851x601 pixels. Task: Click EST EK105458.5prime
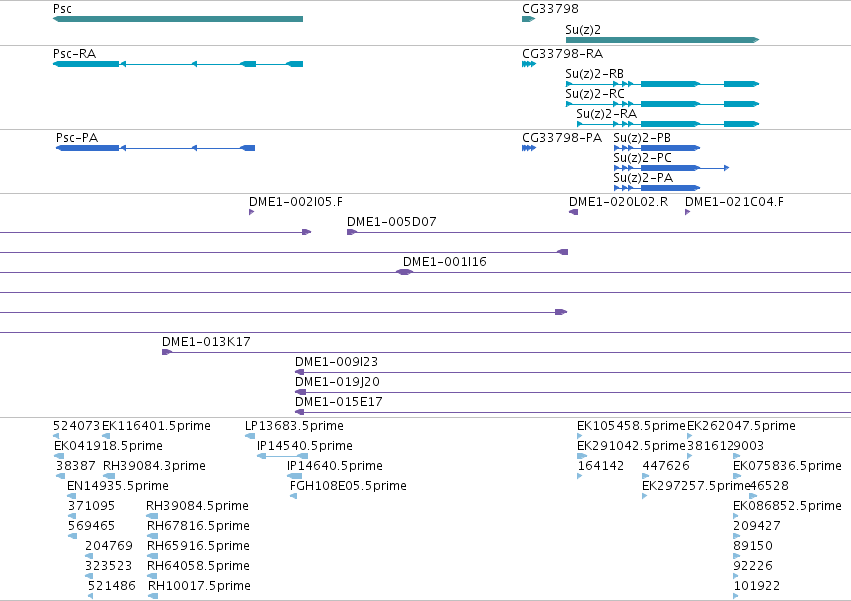[x=631, y=426]
